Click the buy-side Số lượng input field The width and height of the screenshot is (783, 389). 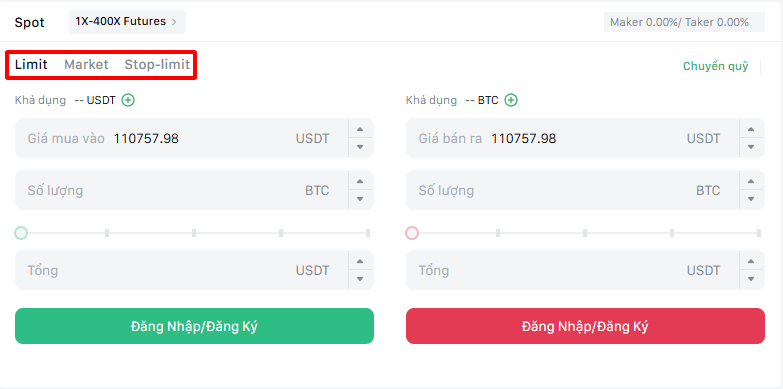point(182,190)
